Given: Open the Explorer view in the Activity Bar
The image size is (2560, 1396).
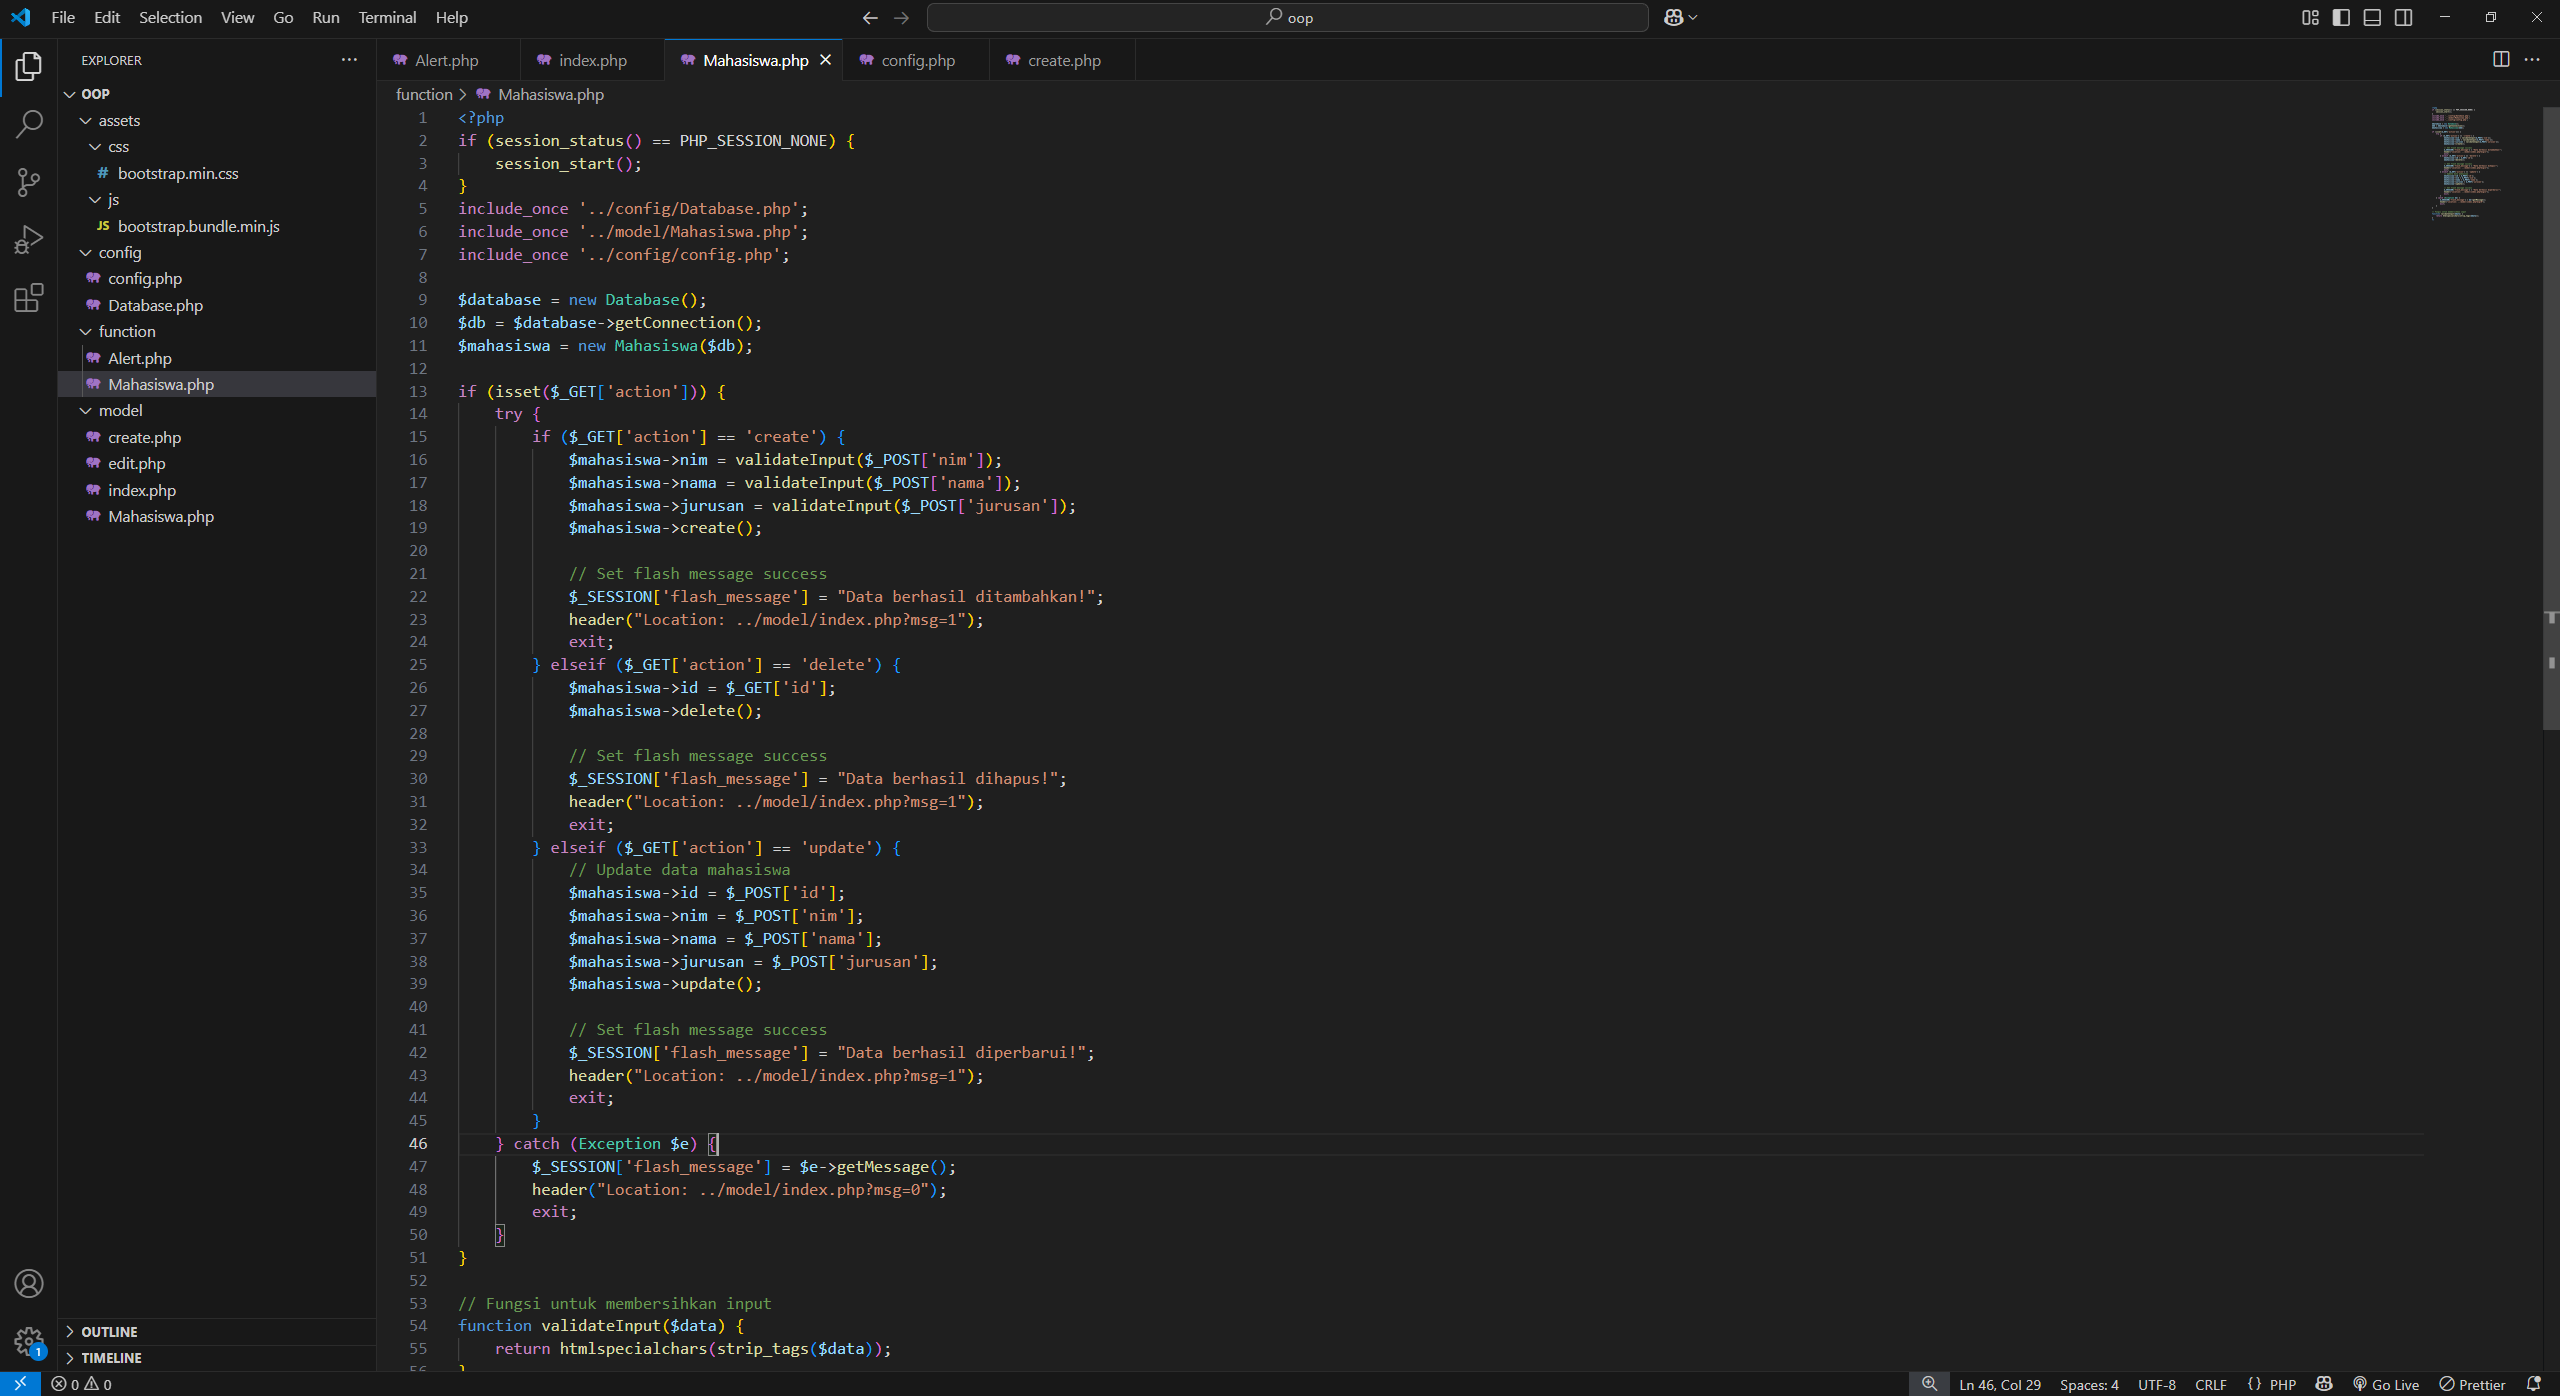Looking at the screenshot, I should pos(29,66).
